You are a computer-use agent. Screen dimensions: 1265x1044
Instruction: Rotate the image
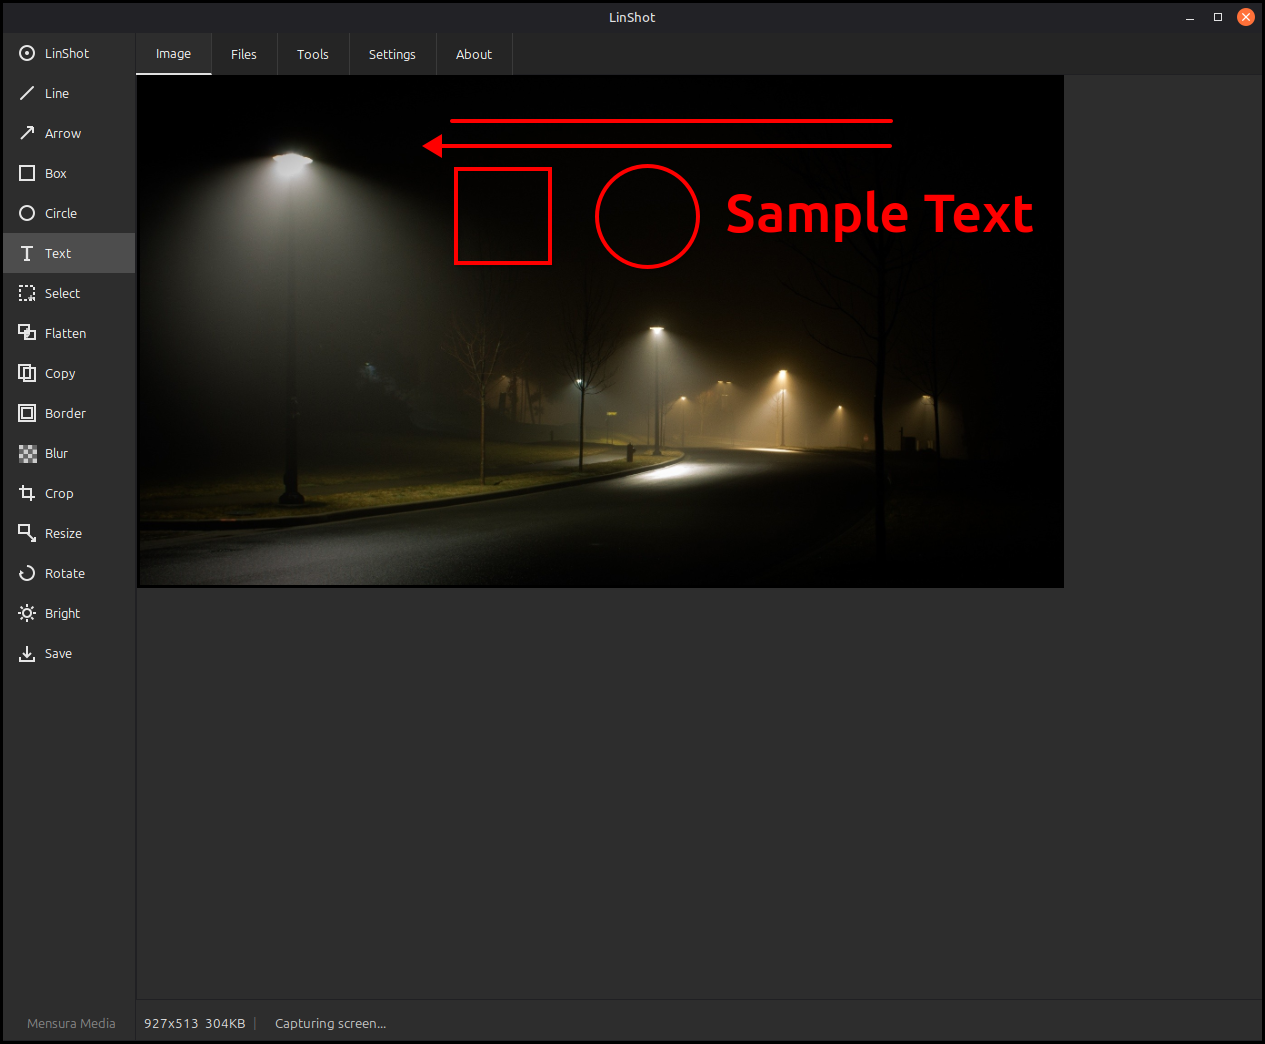tap(69, 573)
